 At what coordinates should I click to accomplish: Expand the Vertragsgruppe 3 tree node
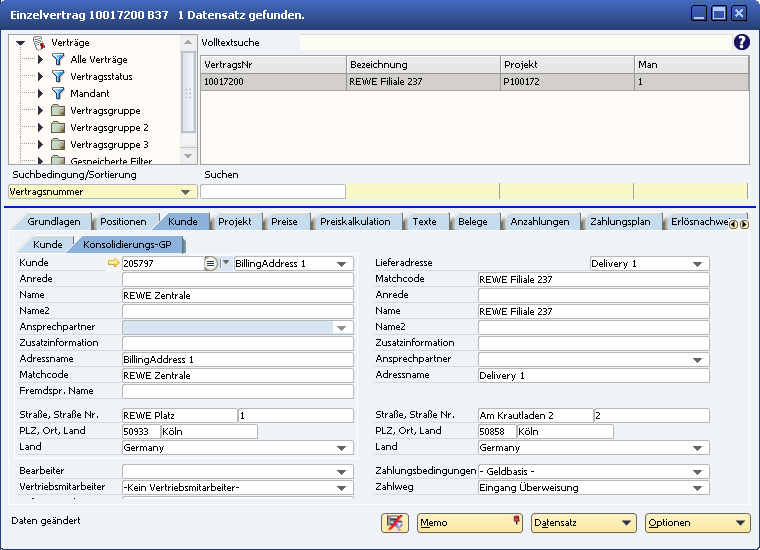41,145
